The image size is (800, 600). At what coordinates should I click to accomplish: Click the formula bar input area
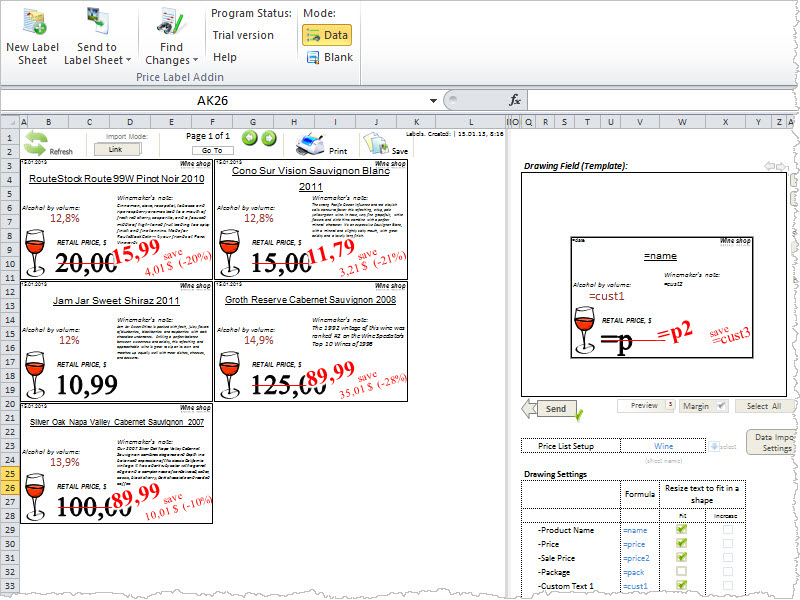click(x=661, y=100)
